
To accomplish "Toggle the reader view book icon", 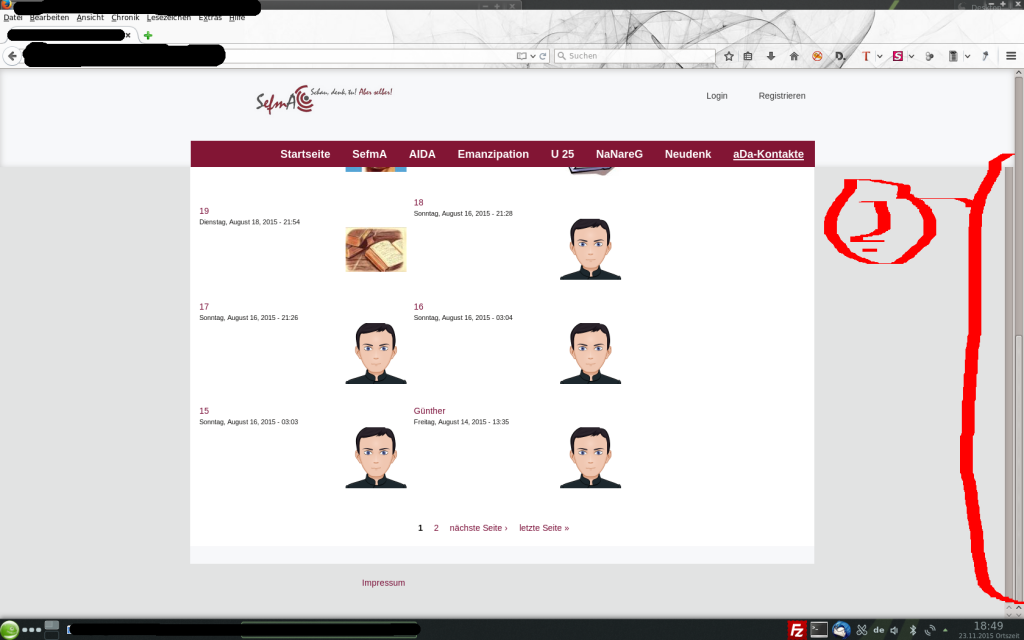I will coord(521,56).
